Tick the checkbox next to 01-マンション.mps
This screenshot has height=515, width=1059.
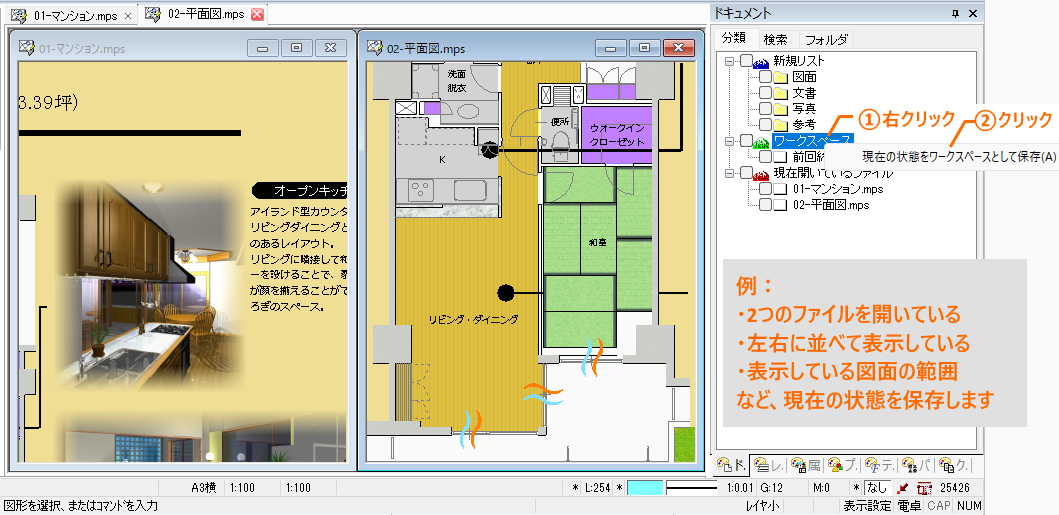(x=765, y=189)
